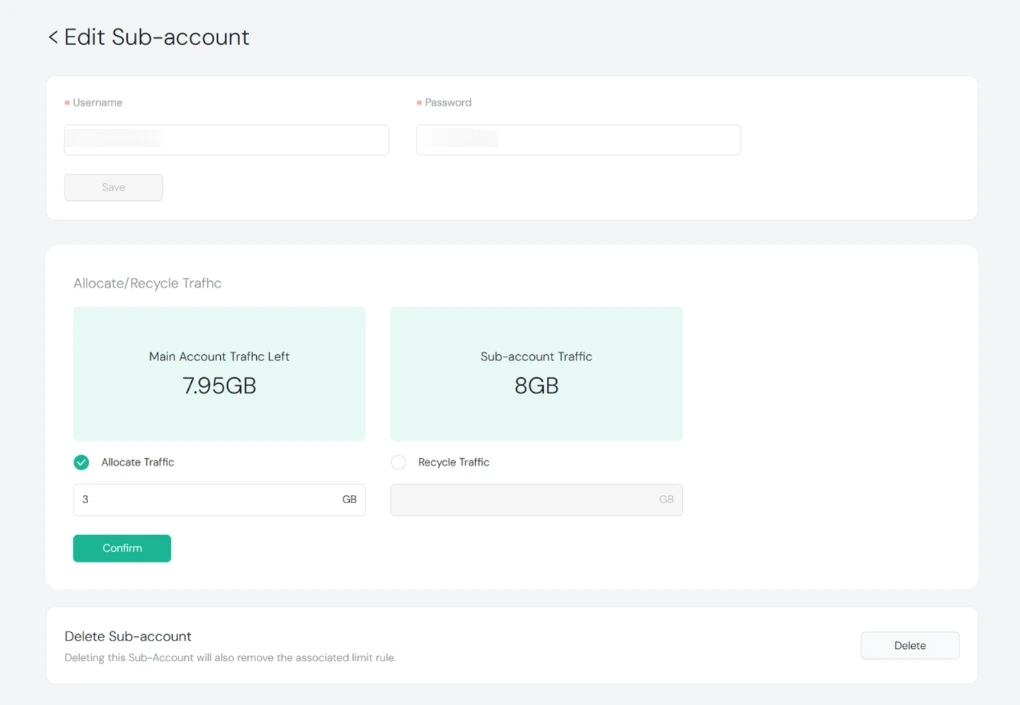The image size is (1020, 705).
Task: Click the 7.95GB remaining traffic value
Action: point(219,386)
